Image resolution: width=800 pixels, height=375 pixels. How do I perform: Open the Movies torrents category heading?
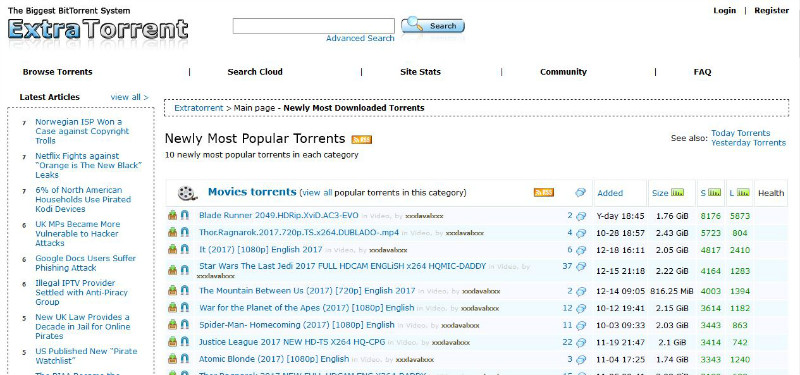pos(252,192)
